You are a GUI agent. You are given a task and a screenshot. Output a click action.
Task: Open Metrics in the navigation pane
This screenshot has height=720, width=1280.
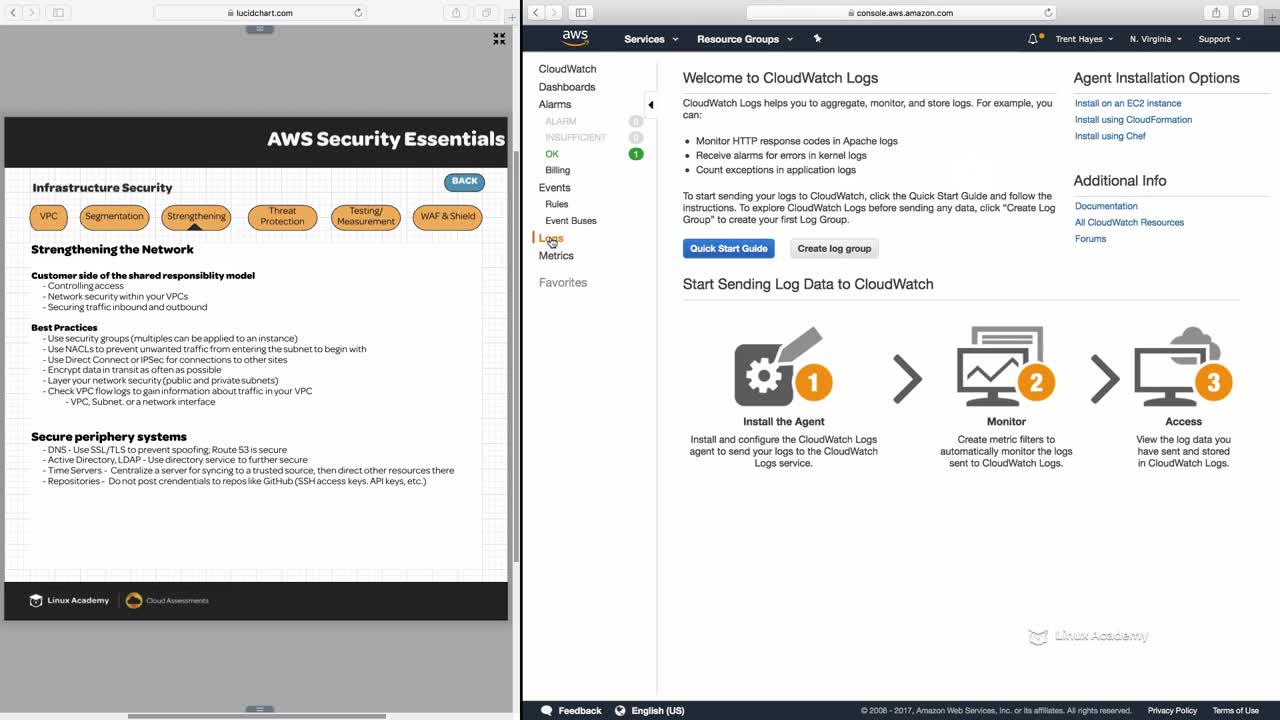click(556, 256)
